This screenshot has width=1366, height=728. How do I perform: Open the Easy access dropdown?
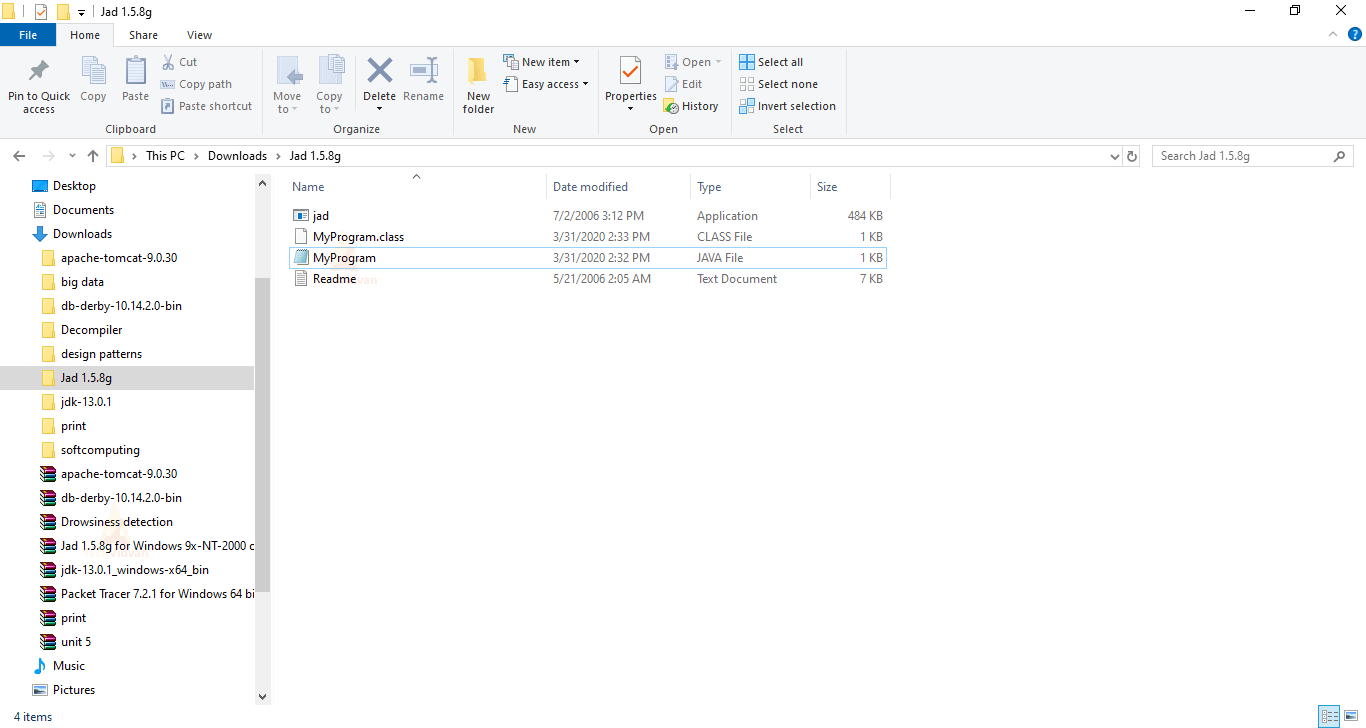(545, 84)
